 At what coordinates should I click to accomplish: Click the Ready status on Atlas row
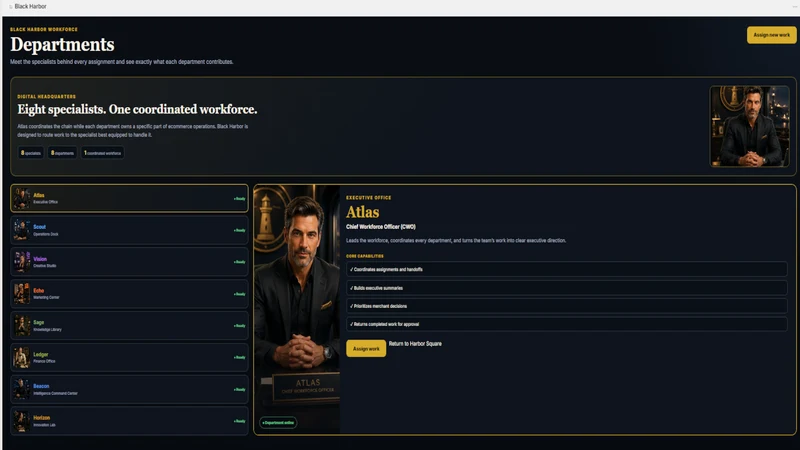(x=239, y=198)
